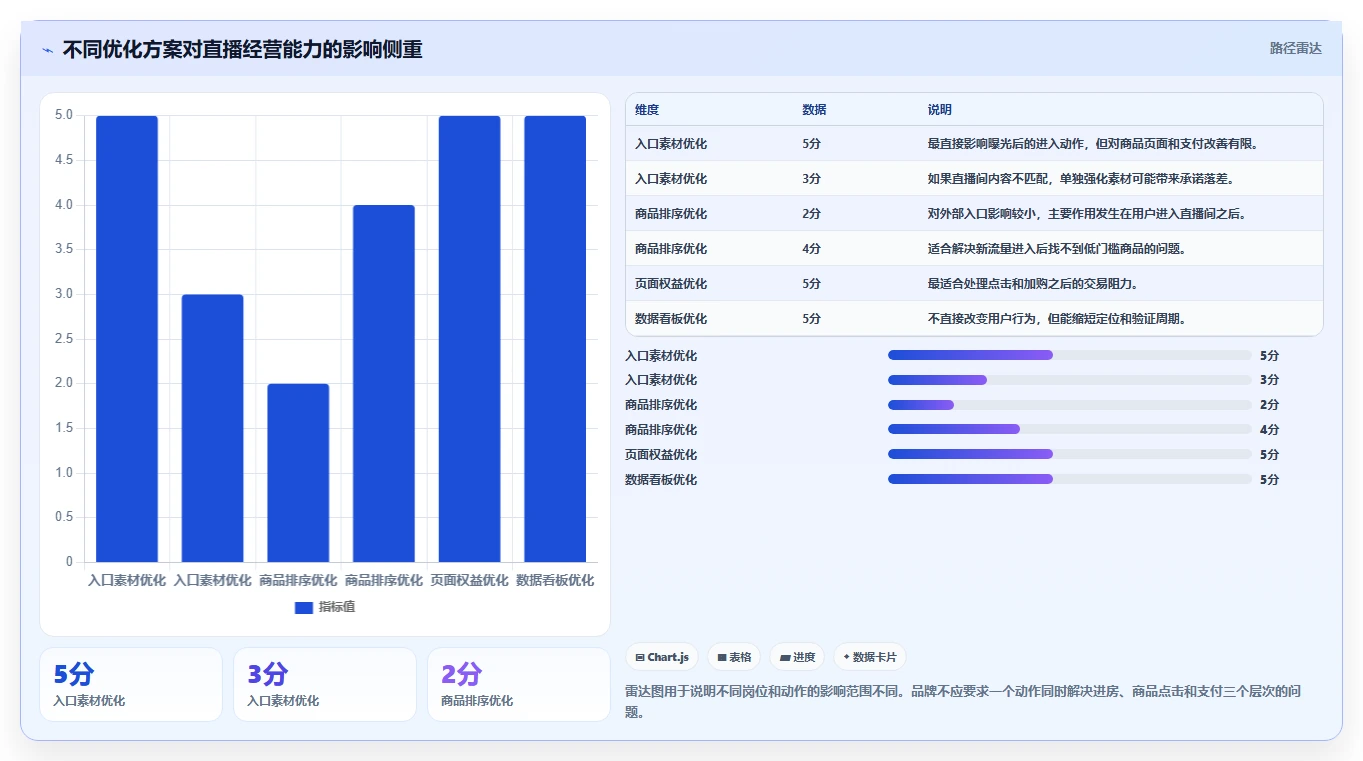Open the 2分 商品排序优化 data card
The height and width of the screenshot is (761, 1363).
(519, 684)
